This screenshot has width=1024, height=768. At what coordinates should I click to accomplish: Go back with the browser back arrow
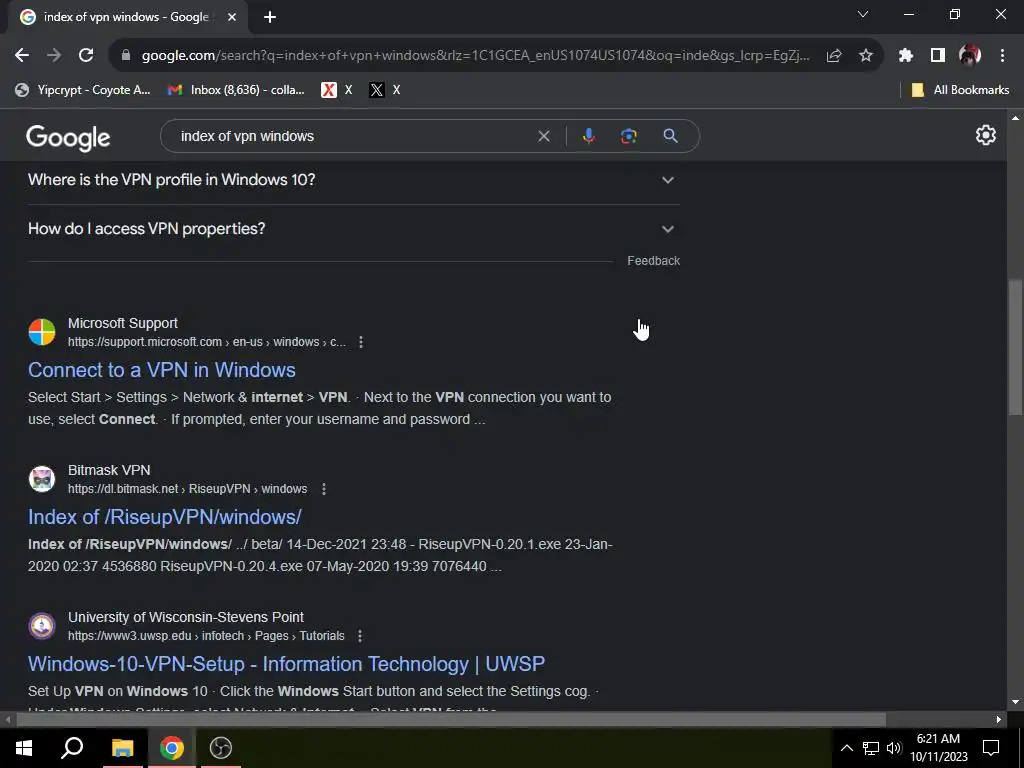tap(22, 56)
